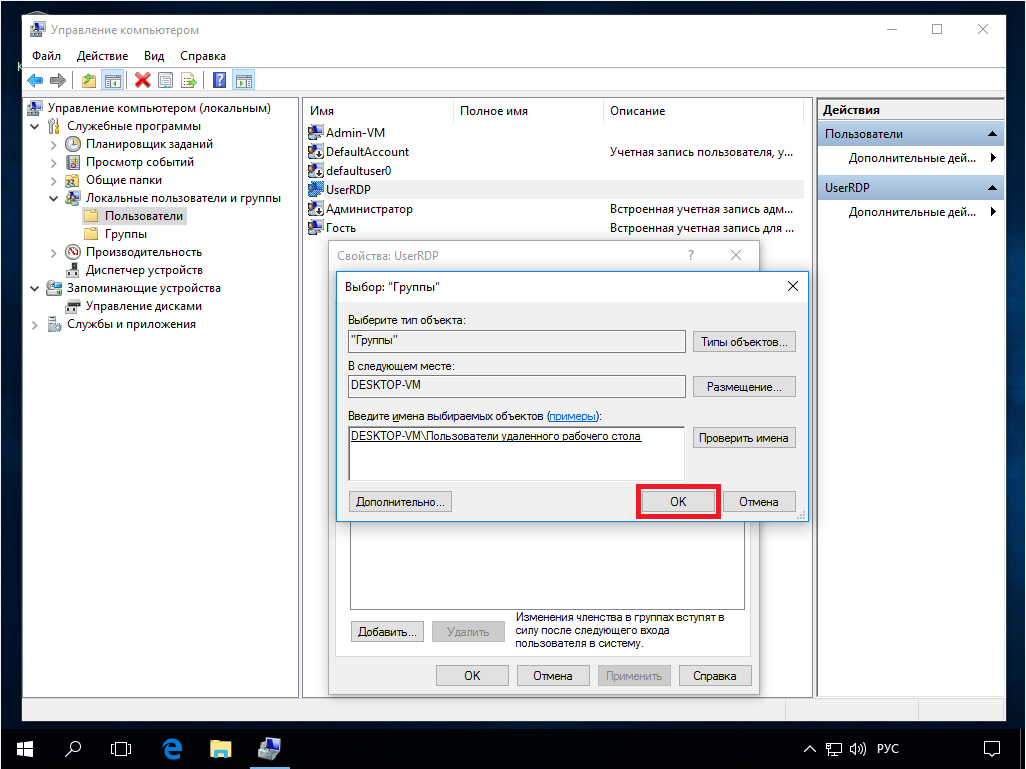Click the blue back arrow in toolbar
This screenshot has width=1026, height=769.
point(35,81)
